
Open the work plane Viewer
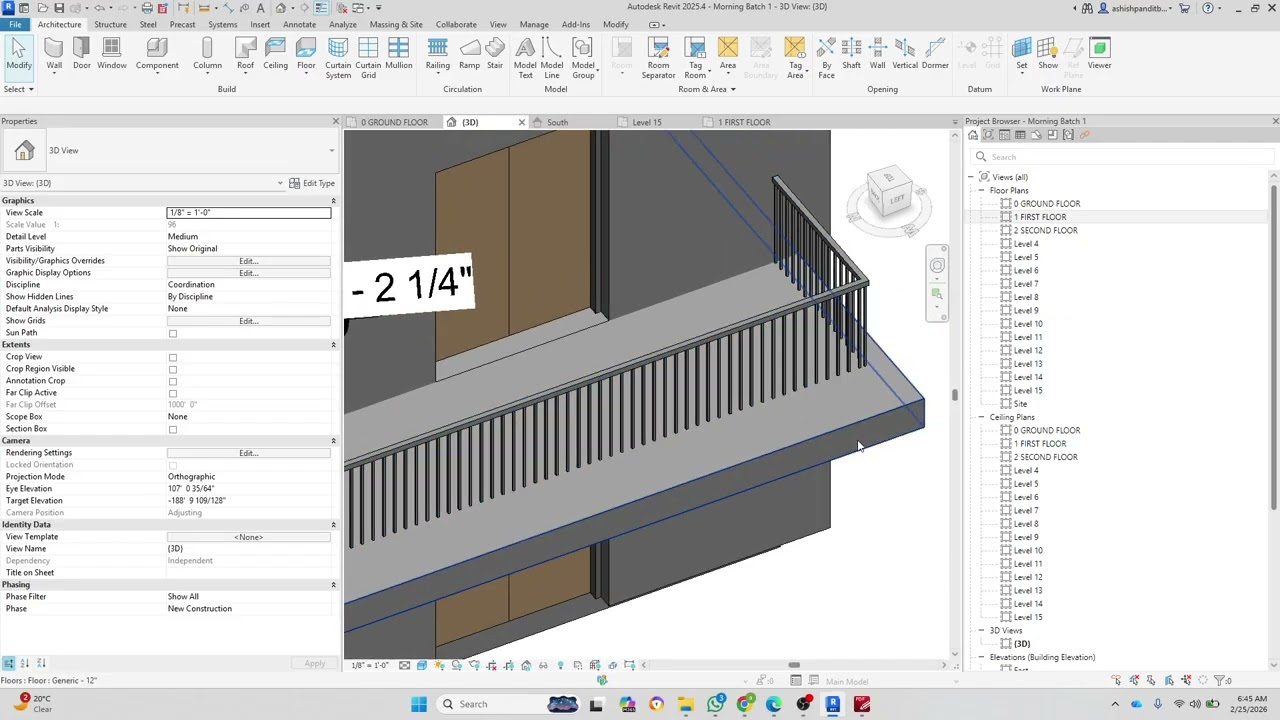coord(1099,54)
